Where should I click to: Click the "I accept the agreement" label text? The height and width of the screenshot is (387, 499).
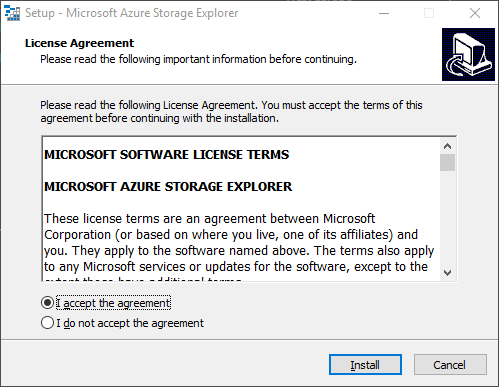coord(113,303)
